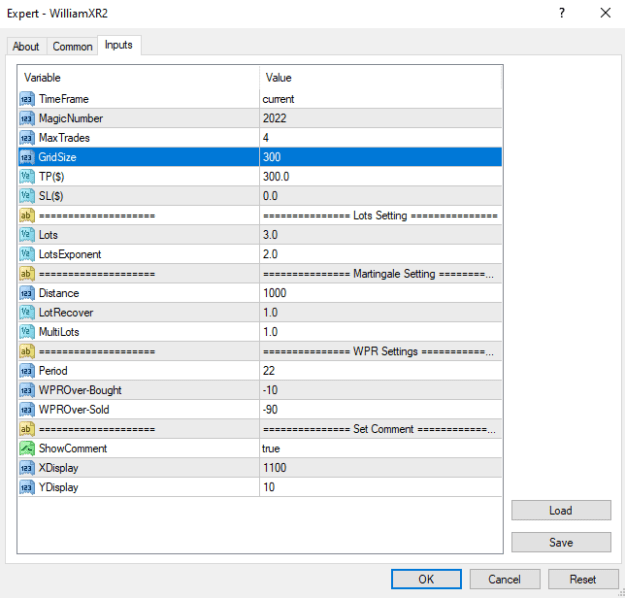Select the 'WPR Settings' separator value cell
This screenshot has height=598, width=625.
pyautogui.click(x=381, y=351)
